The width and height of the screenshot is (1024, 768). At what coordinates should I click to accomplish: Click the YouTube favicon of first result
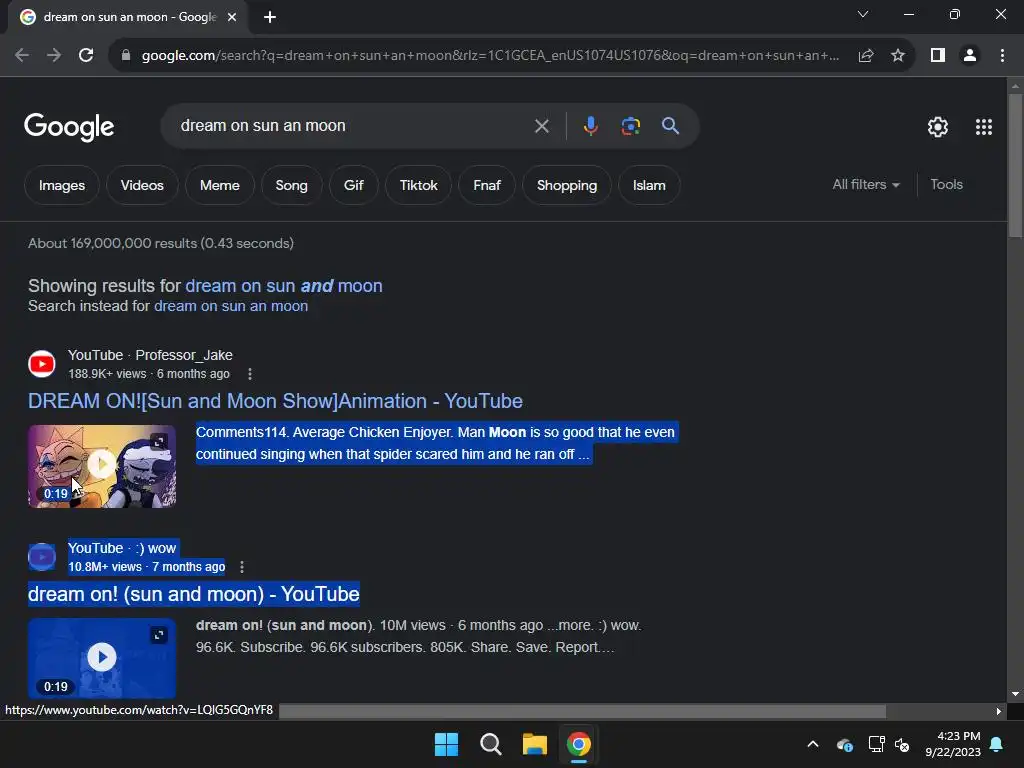pyautogui.click(x=42, y=364)
